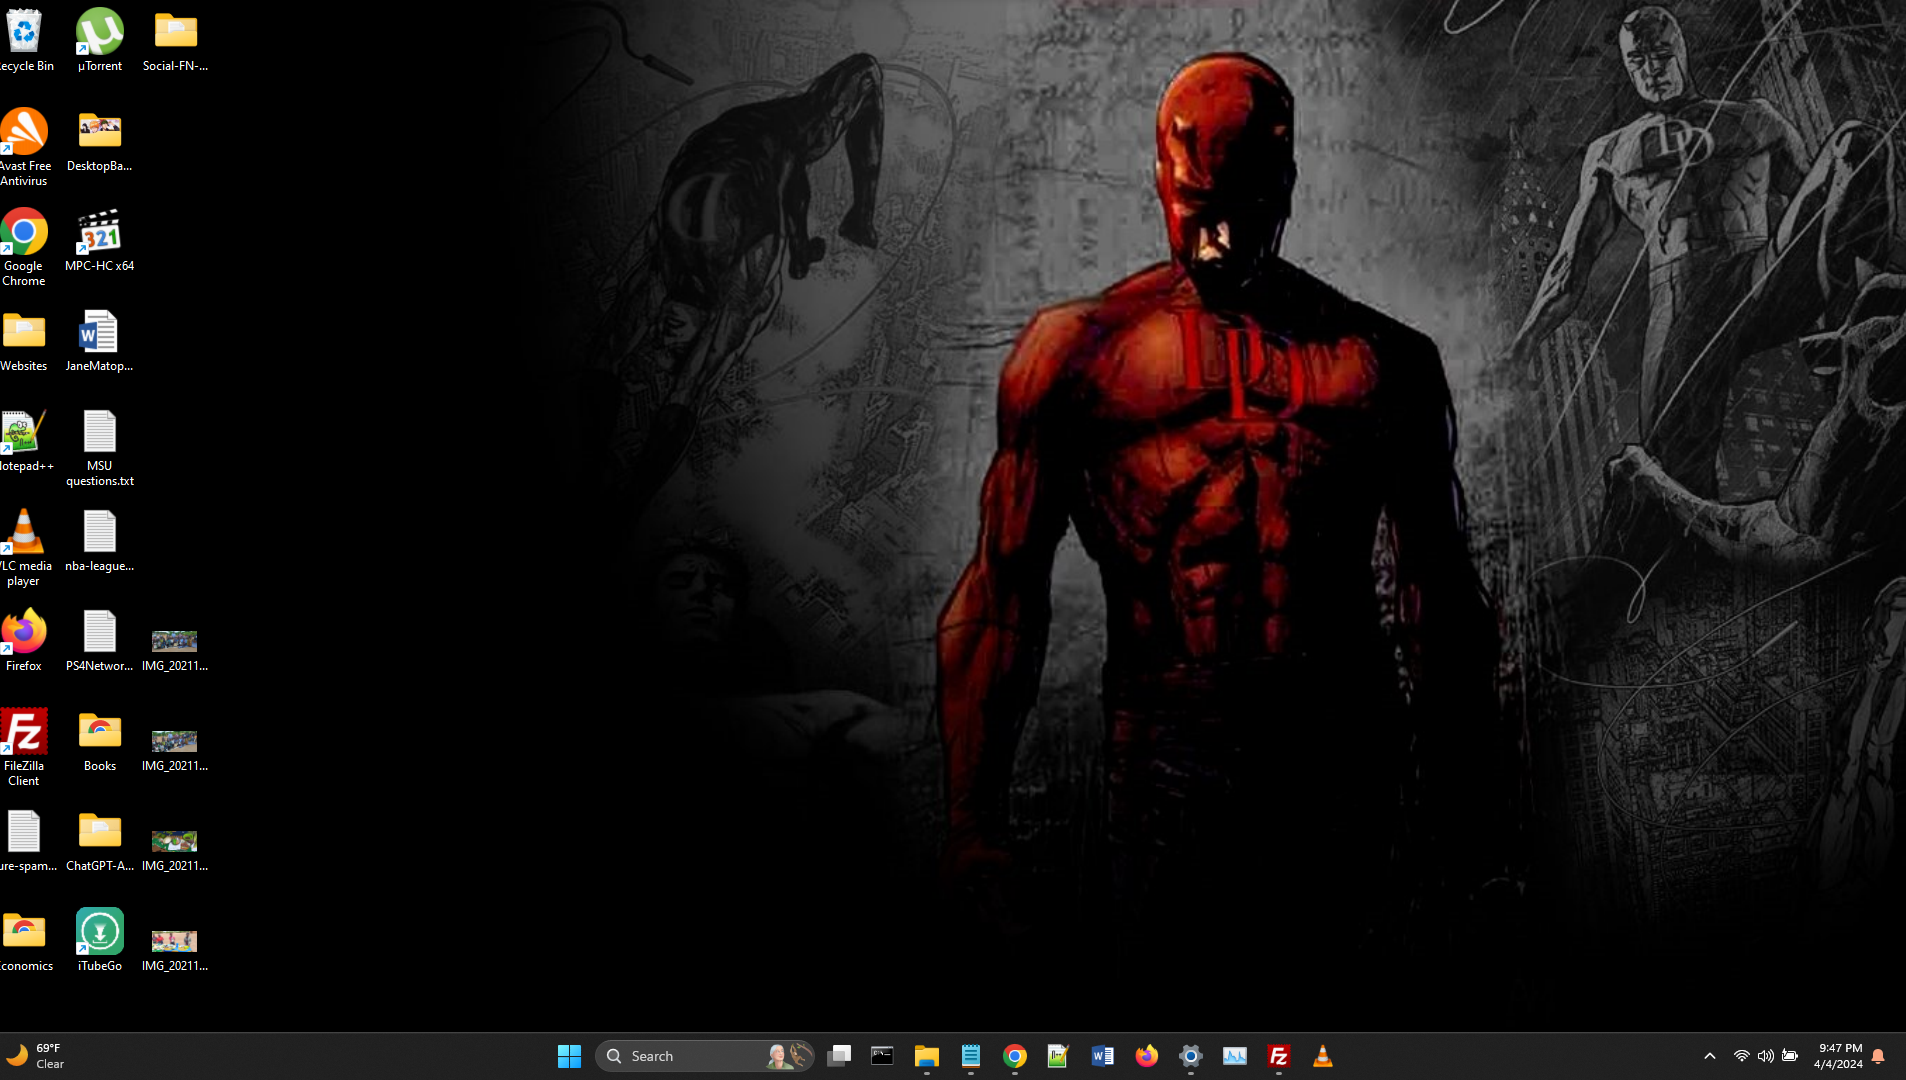The height and width of the screenshot is (1080, 1906).
Task: Open the Resource Monitor graph icon in taskbar
Action: pyautogui.click(x=1235, y=1056)
